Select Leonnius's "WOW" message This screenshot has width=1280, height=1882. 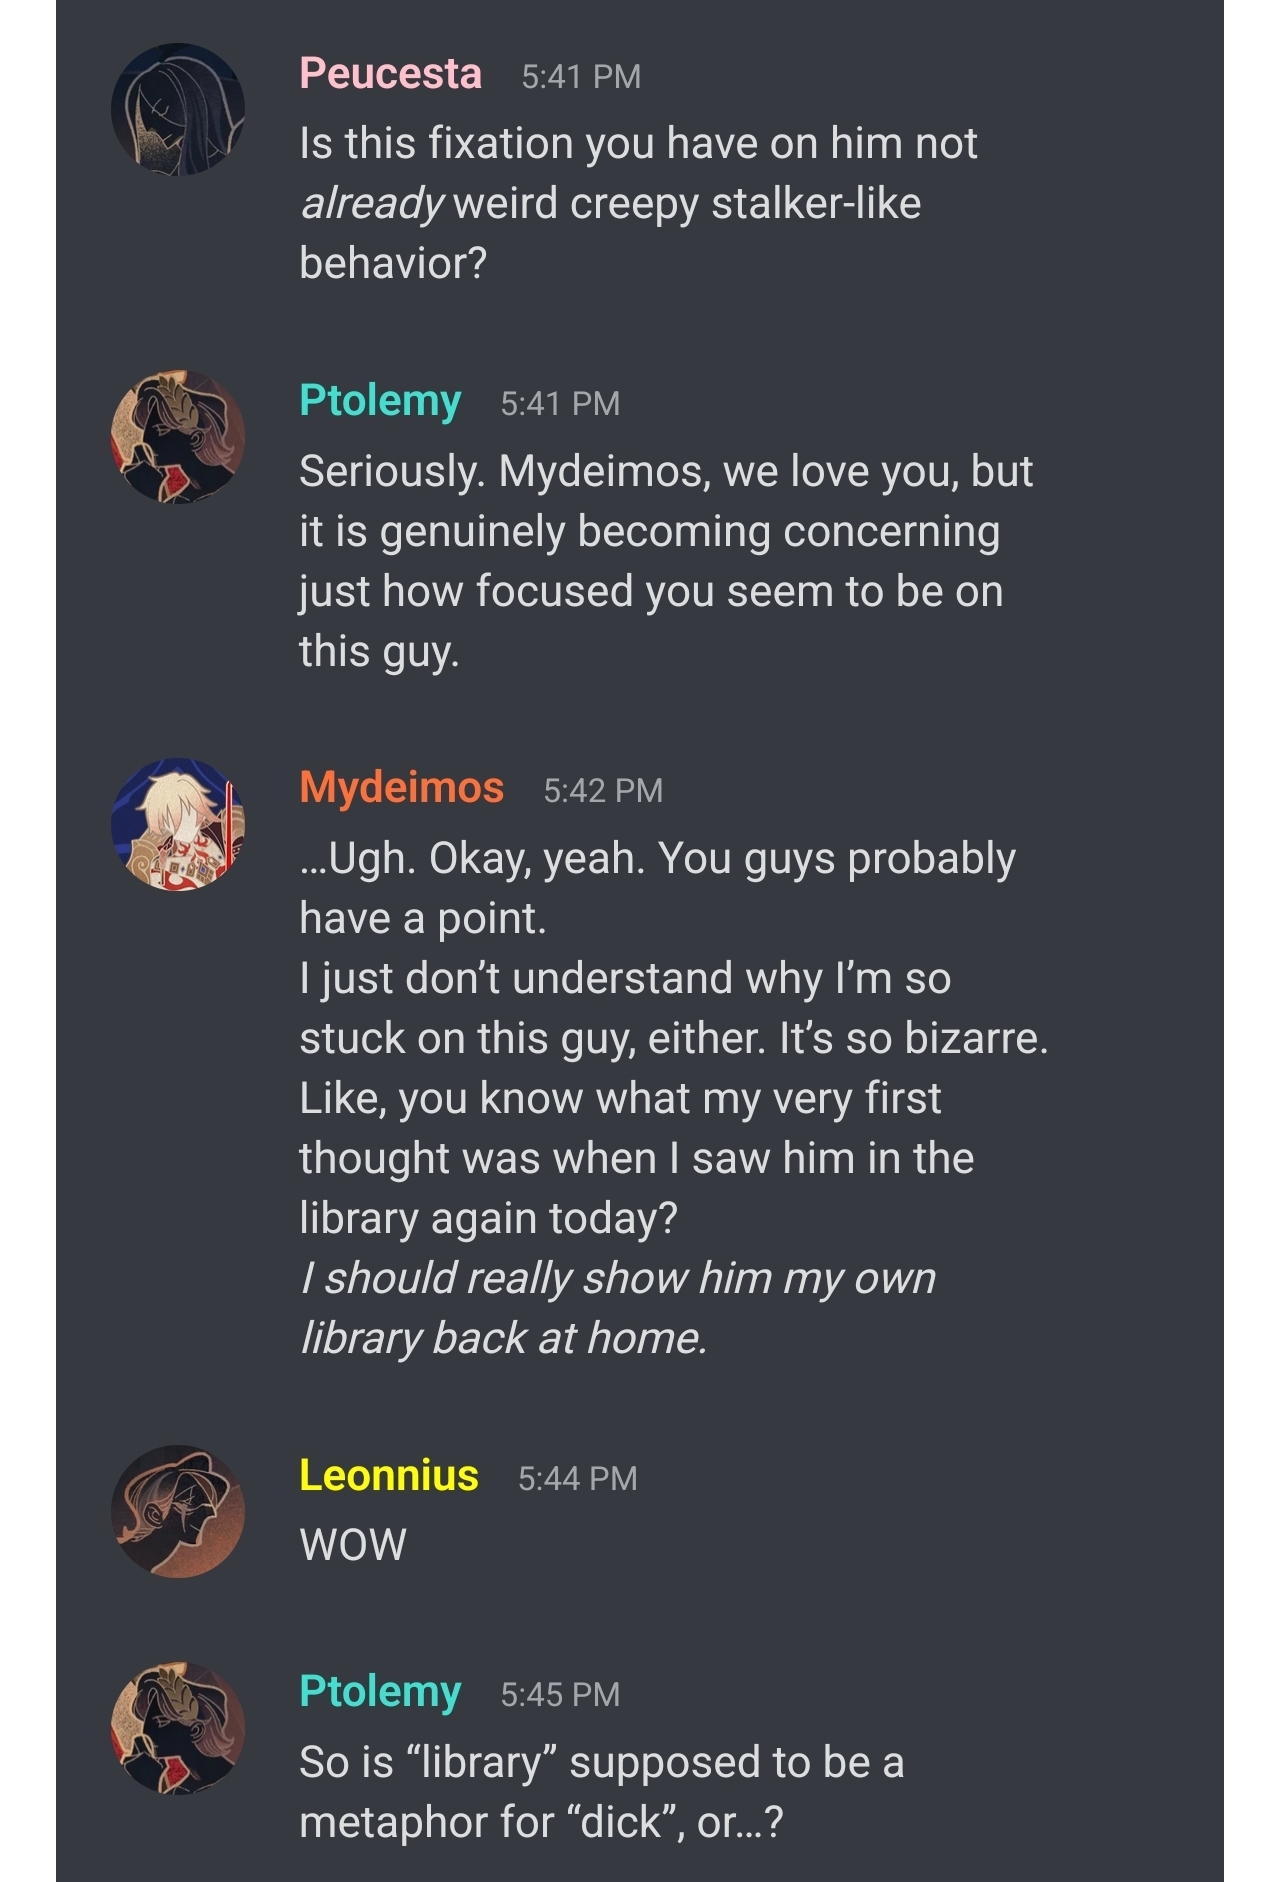(x=353, y=1545)
